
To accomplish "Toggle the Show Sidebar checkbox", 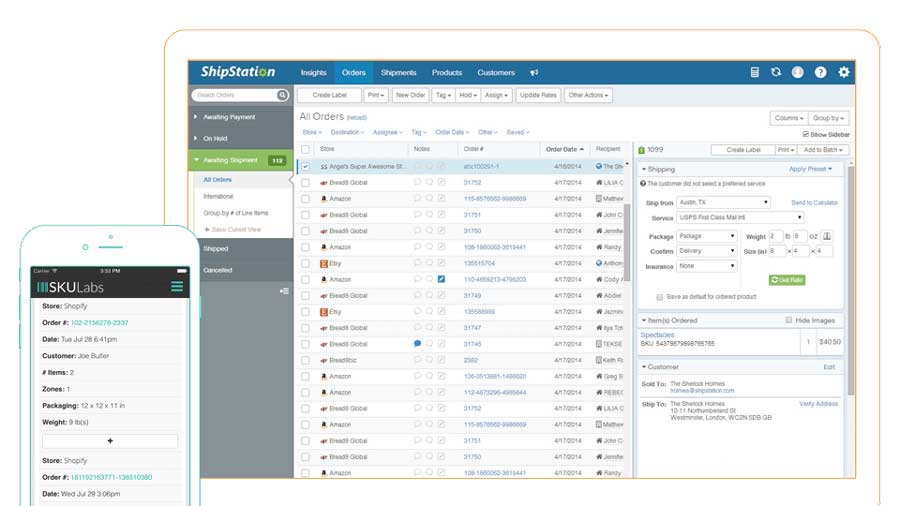I will point(805,134).
